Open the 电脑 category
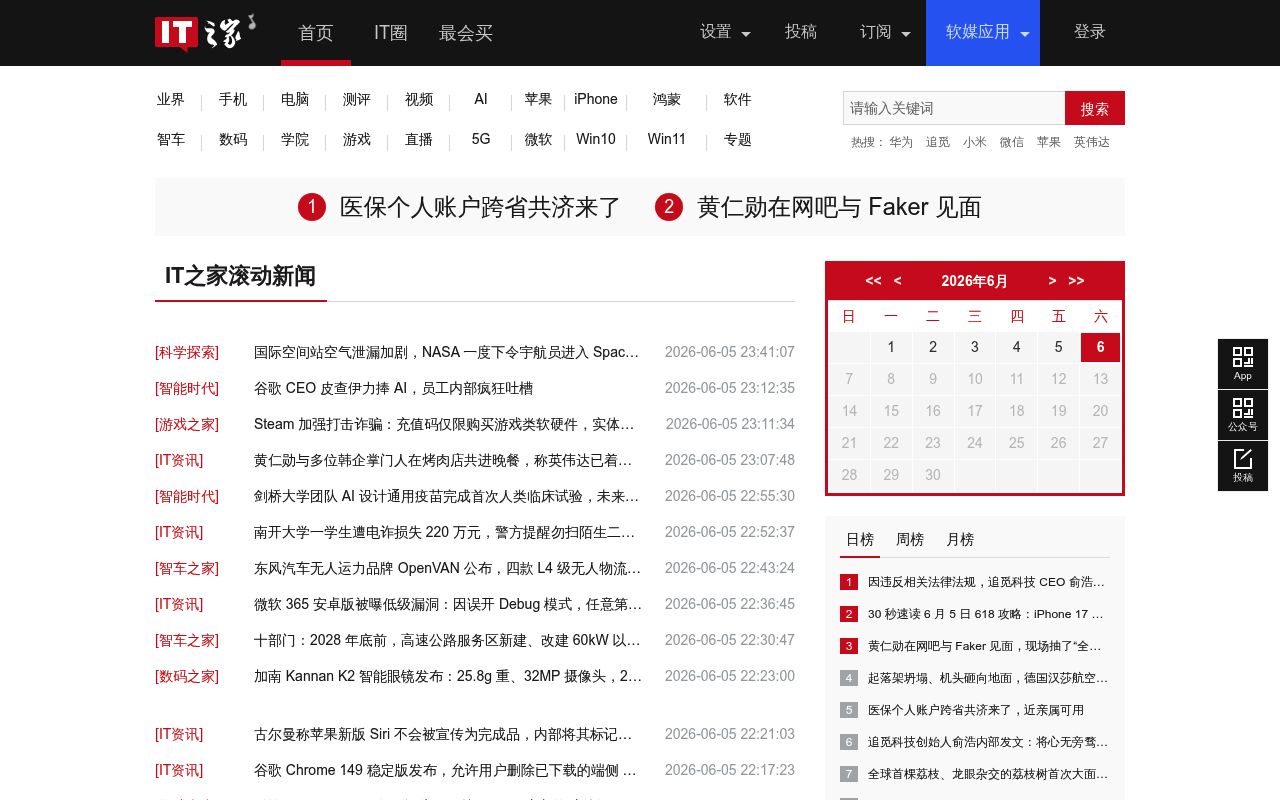This screenshot has height=800, width=1280. pos(295,99)
